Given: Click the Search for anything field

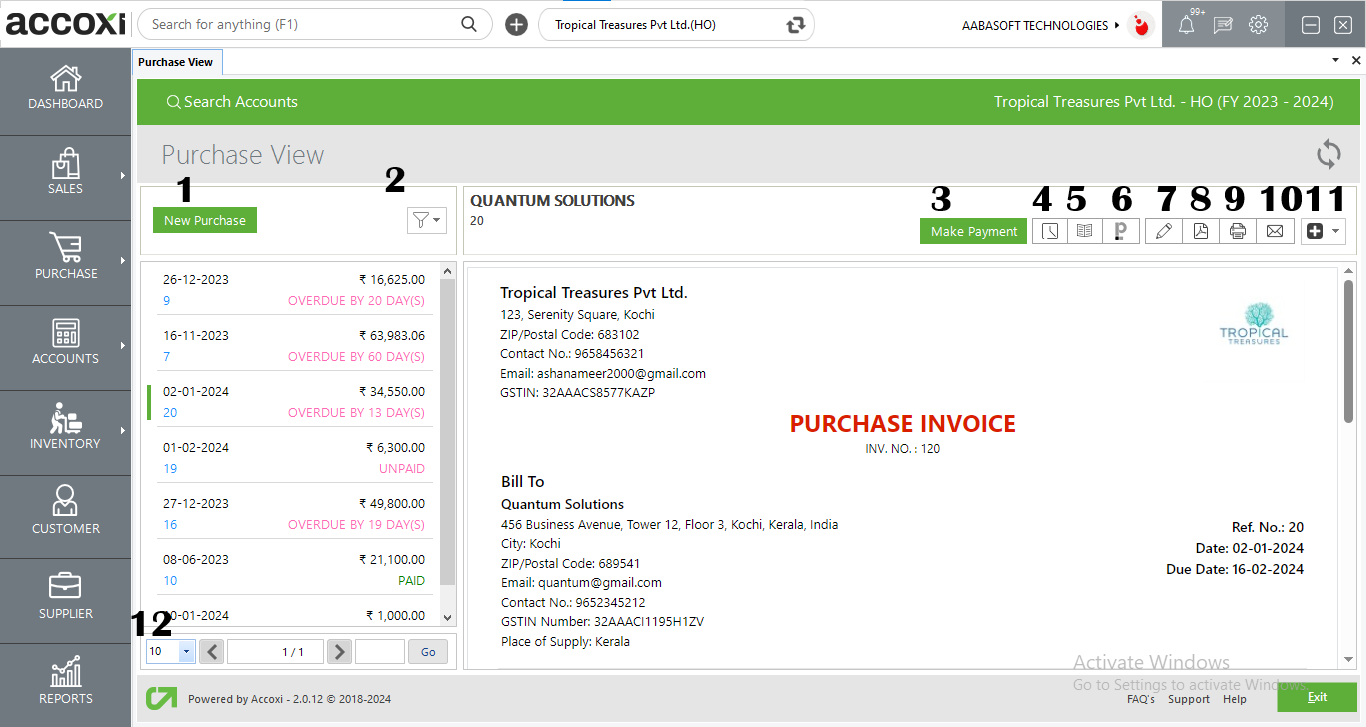Looking at the screenshot, I should [300, 23].
